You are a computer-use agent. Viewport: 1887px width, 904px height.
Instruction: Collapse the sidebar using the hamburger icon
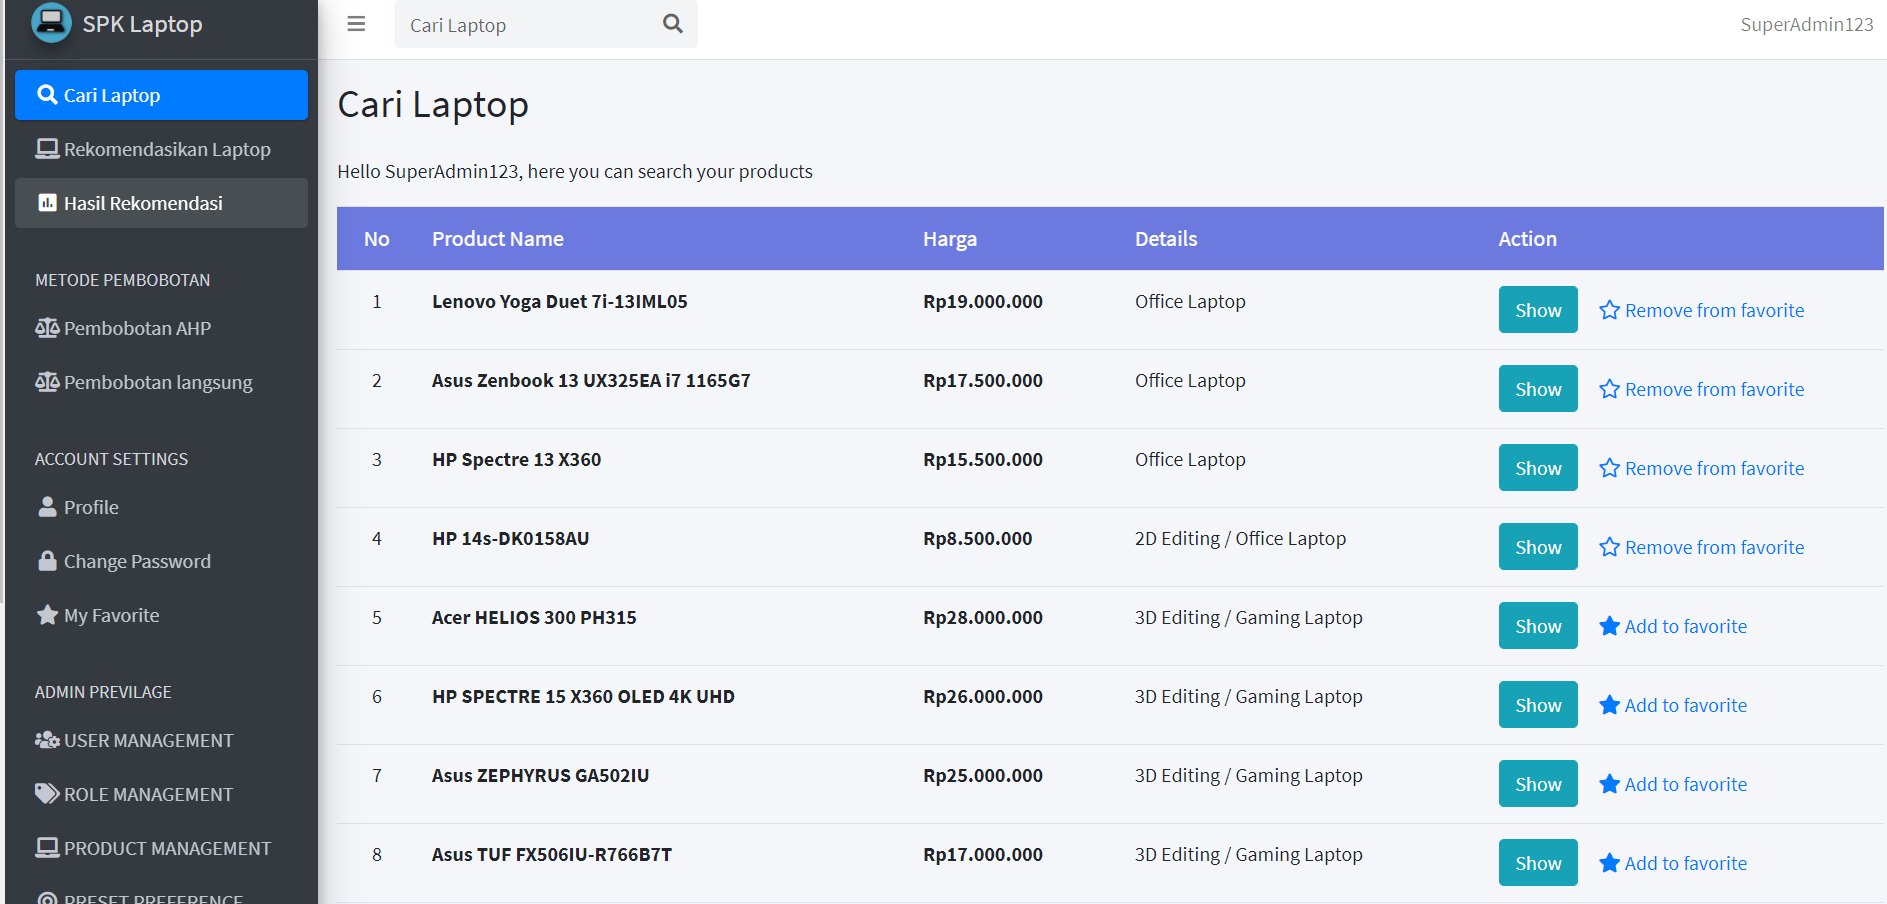coord(356,24)
